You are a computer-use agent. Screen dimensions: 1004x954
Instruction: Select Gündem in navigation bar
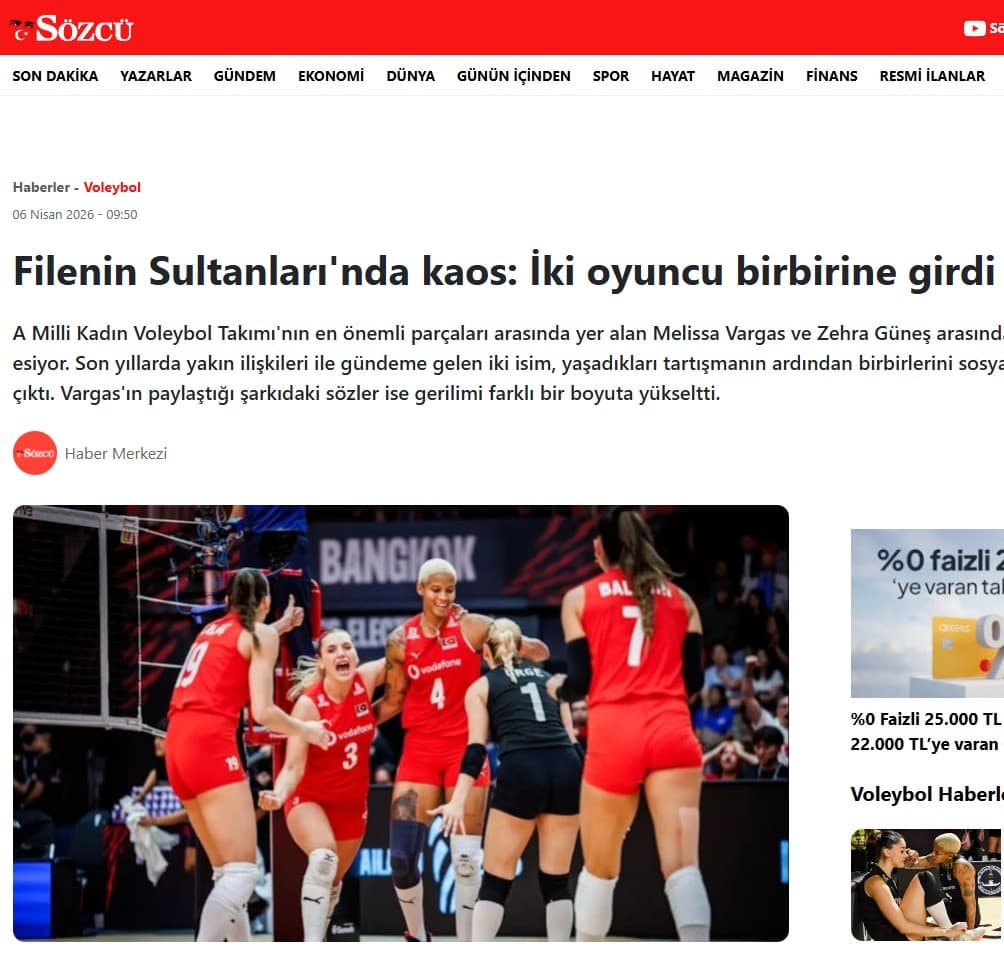point(245,76)
